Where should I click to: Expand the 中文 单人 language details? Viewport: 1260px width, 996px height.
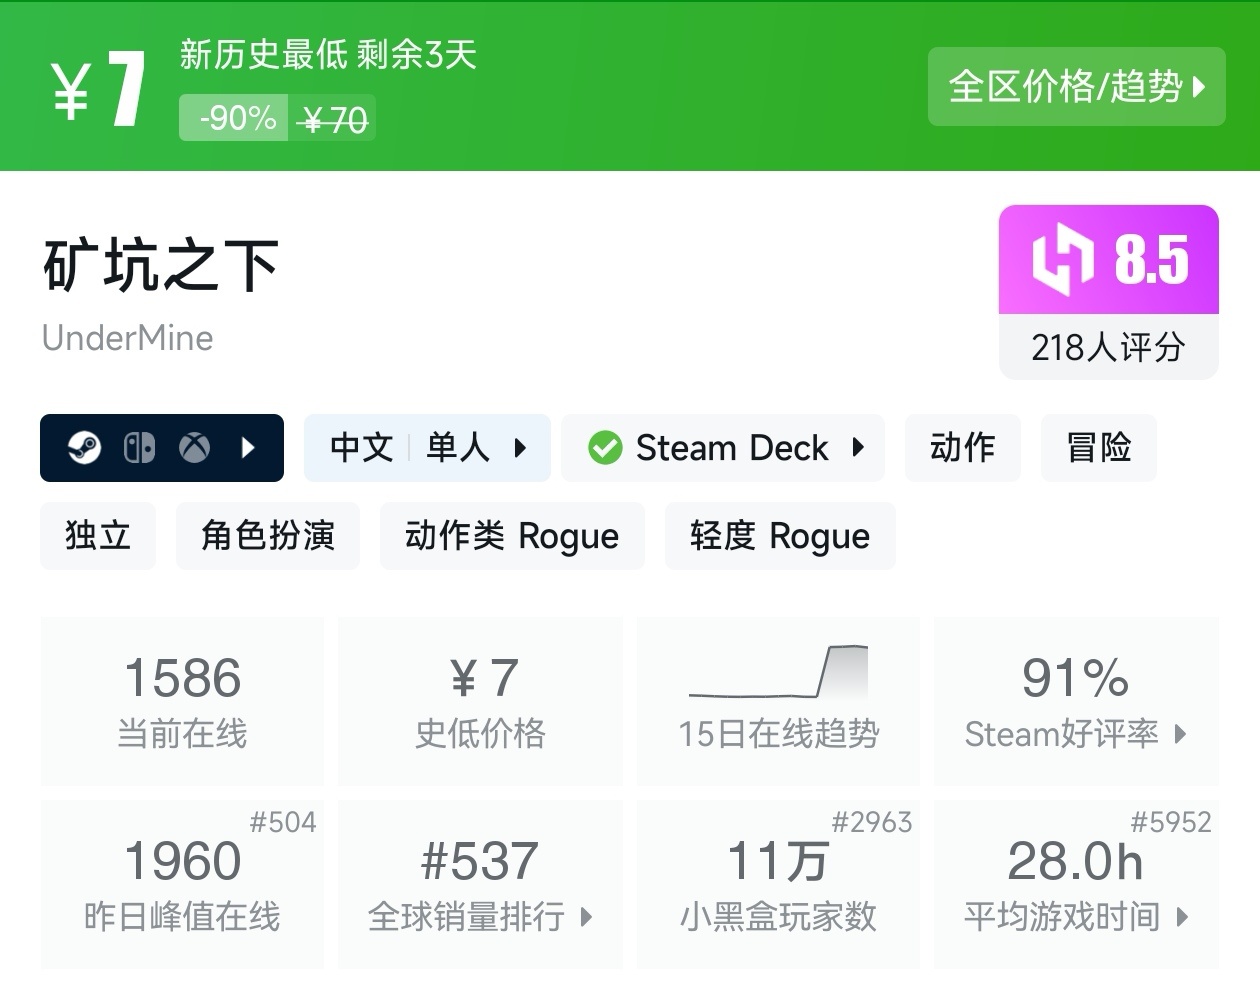click(x=427, y=448)
